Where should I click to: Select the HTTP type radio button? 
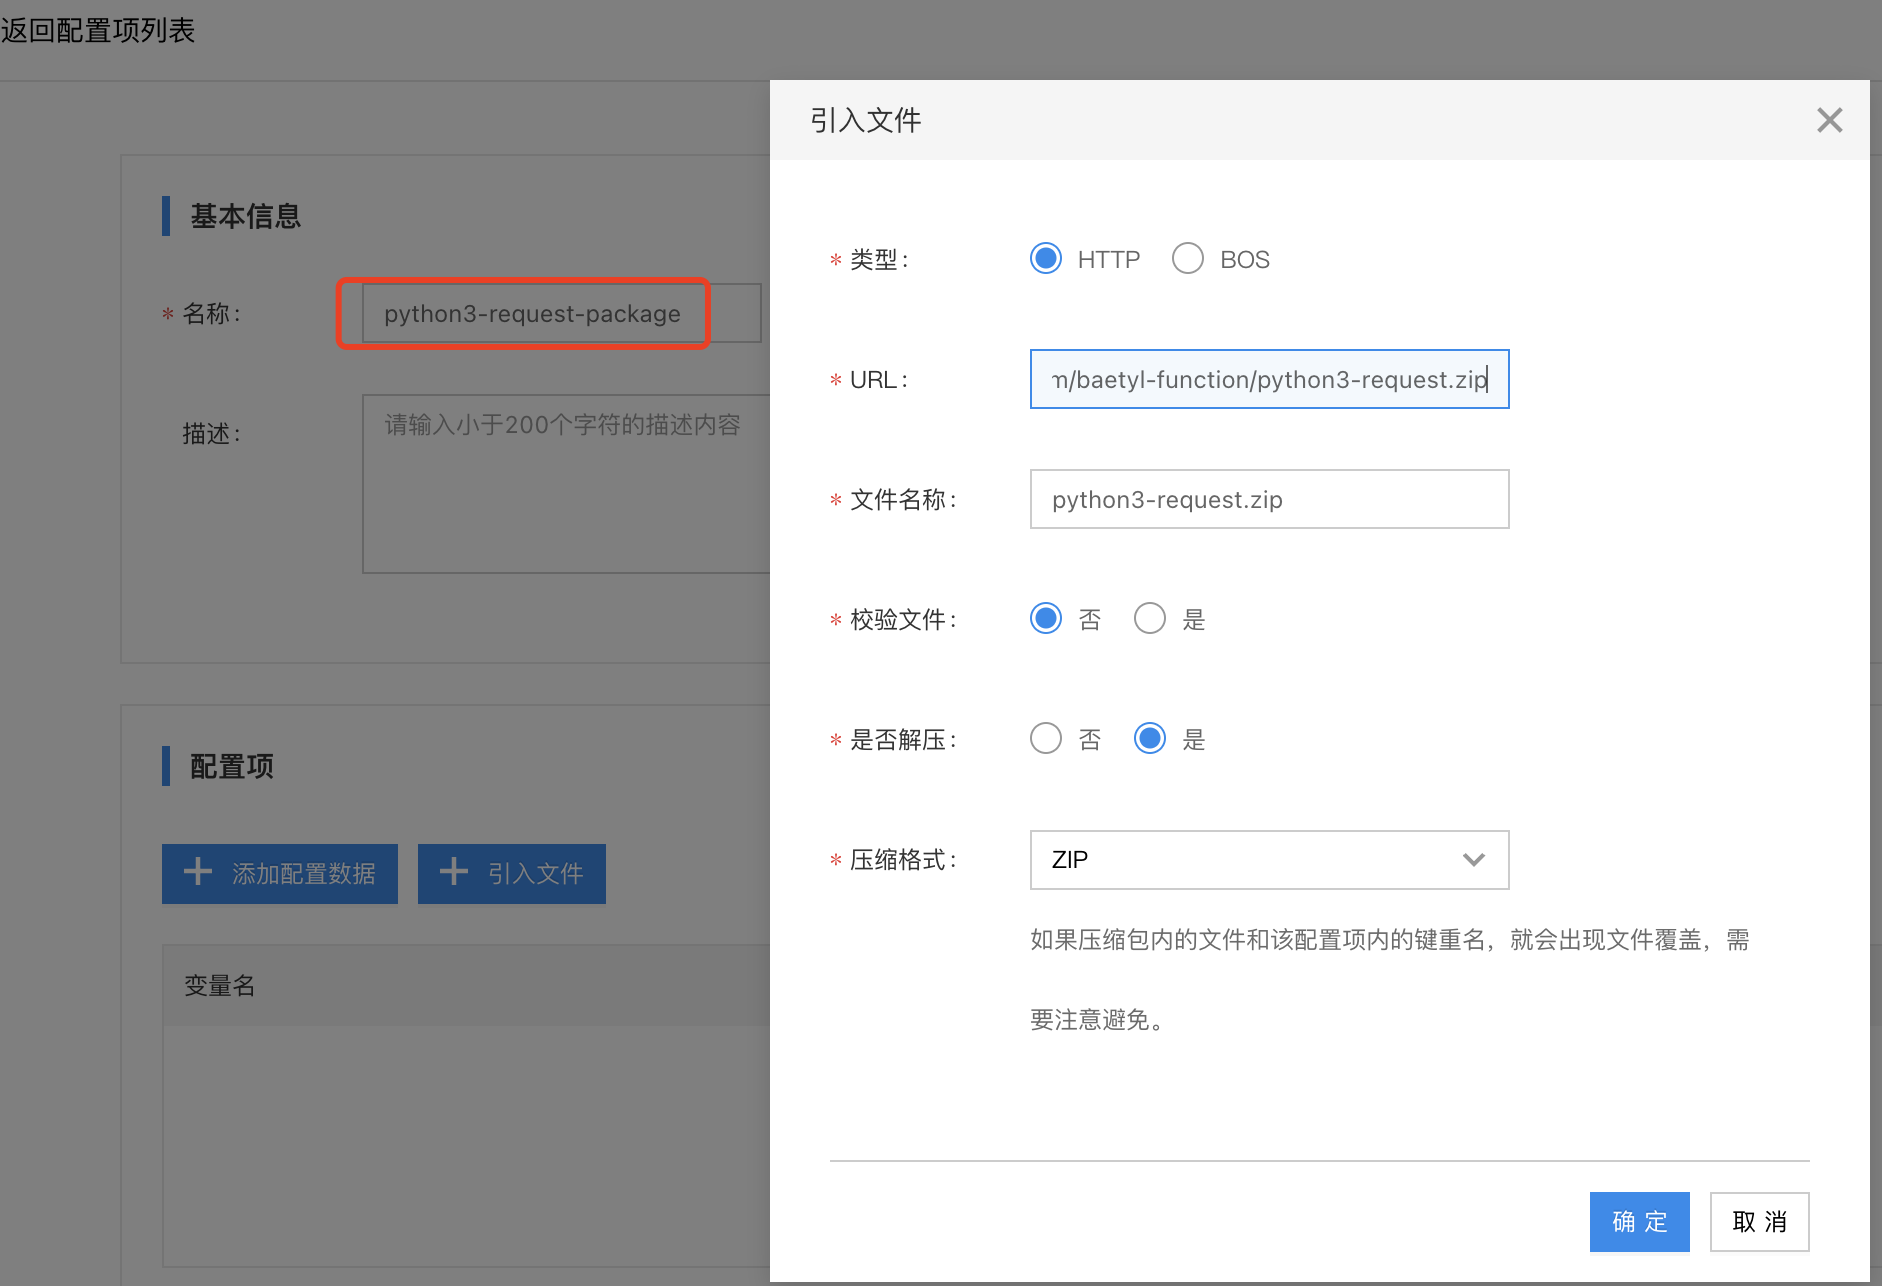pyautogui.click(x=1046, y=259)
